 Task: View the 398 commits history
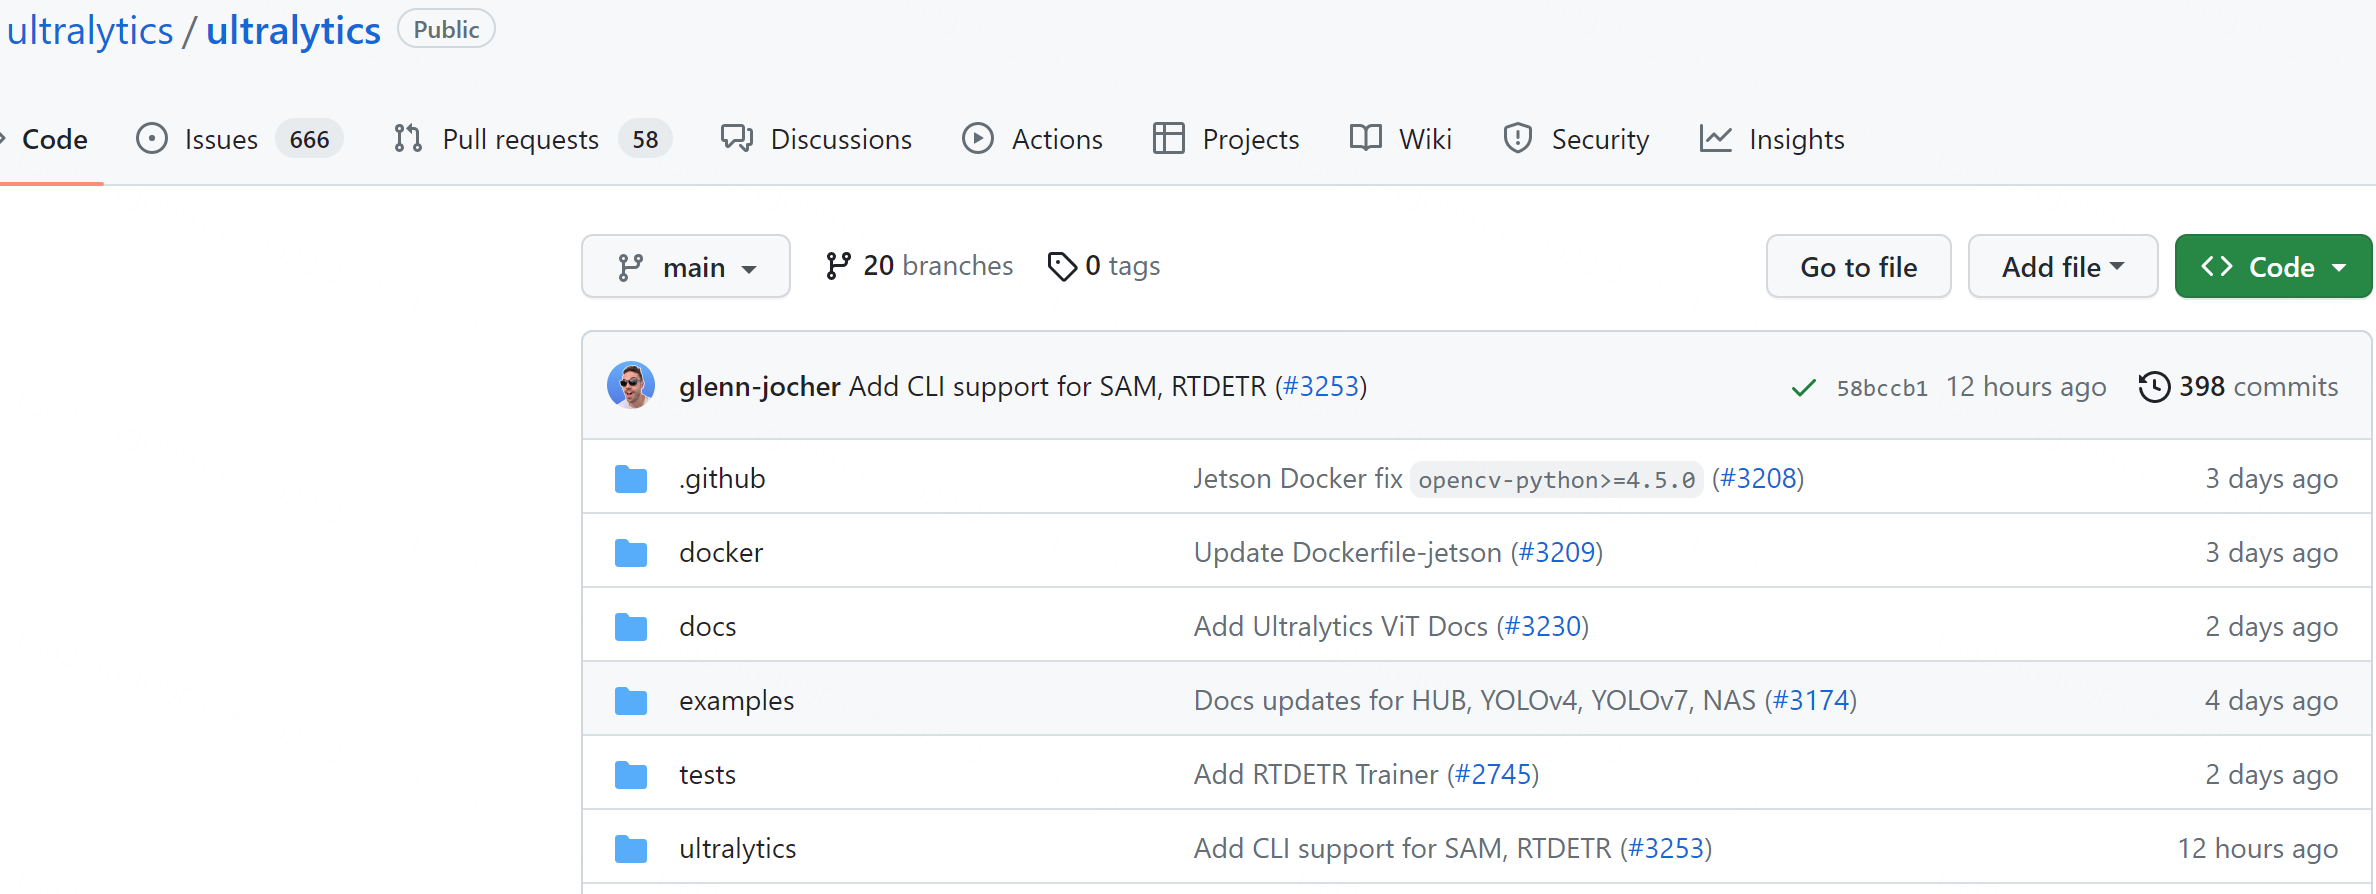[2239, 386]
